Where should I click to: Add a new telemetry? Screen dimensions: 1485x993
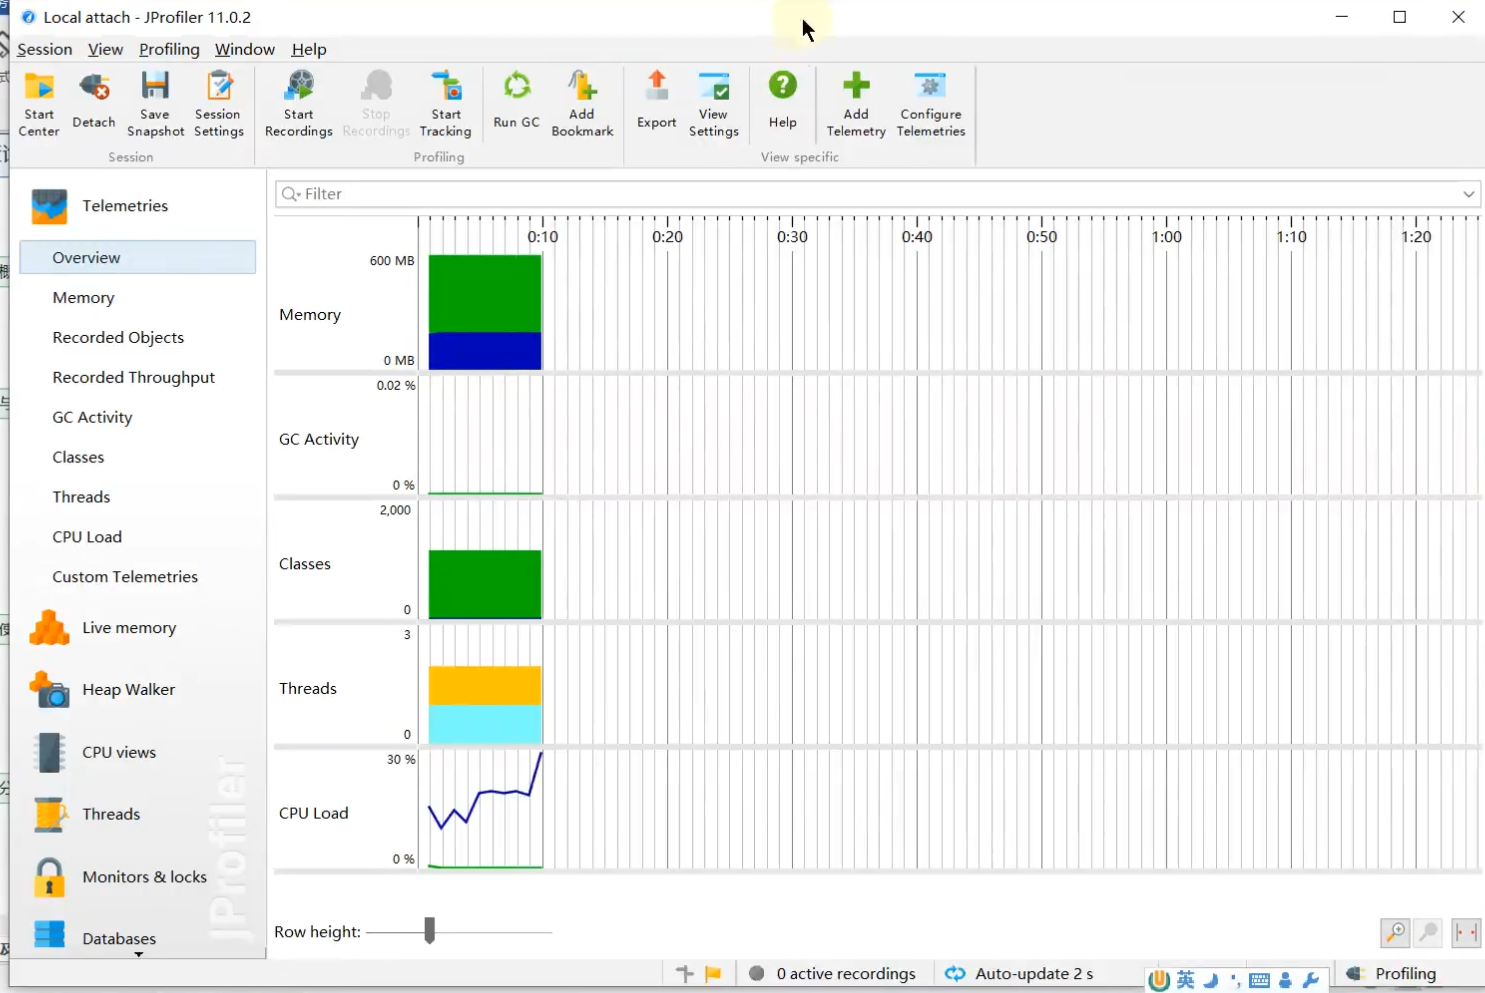856,104
